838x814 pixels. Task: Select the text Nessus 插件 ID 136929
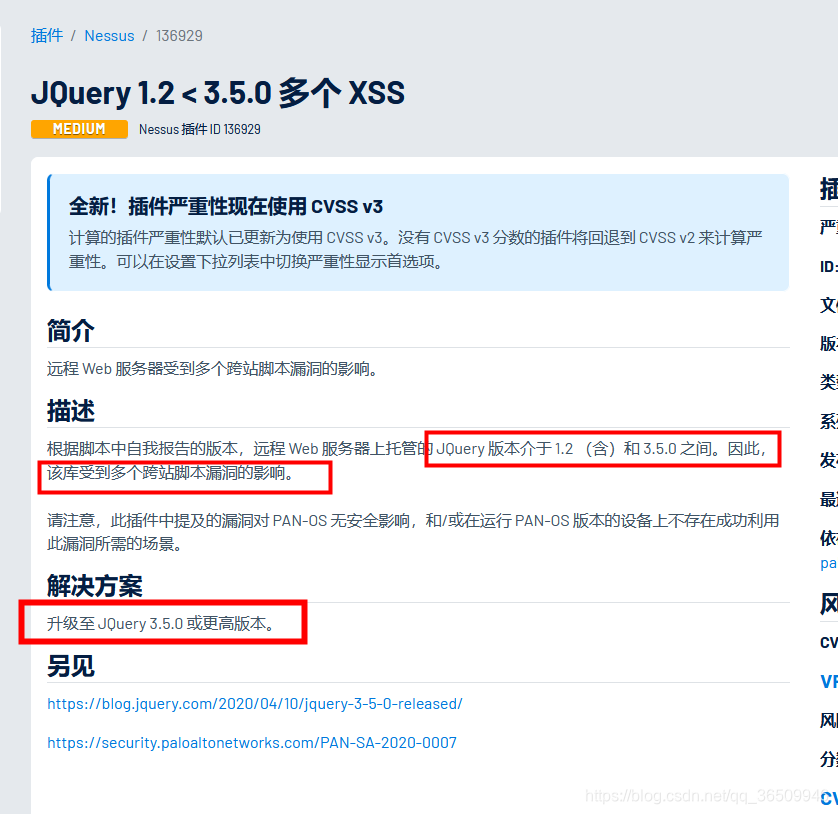point(200,129)
